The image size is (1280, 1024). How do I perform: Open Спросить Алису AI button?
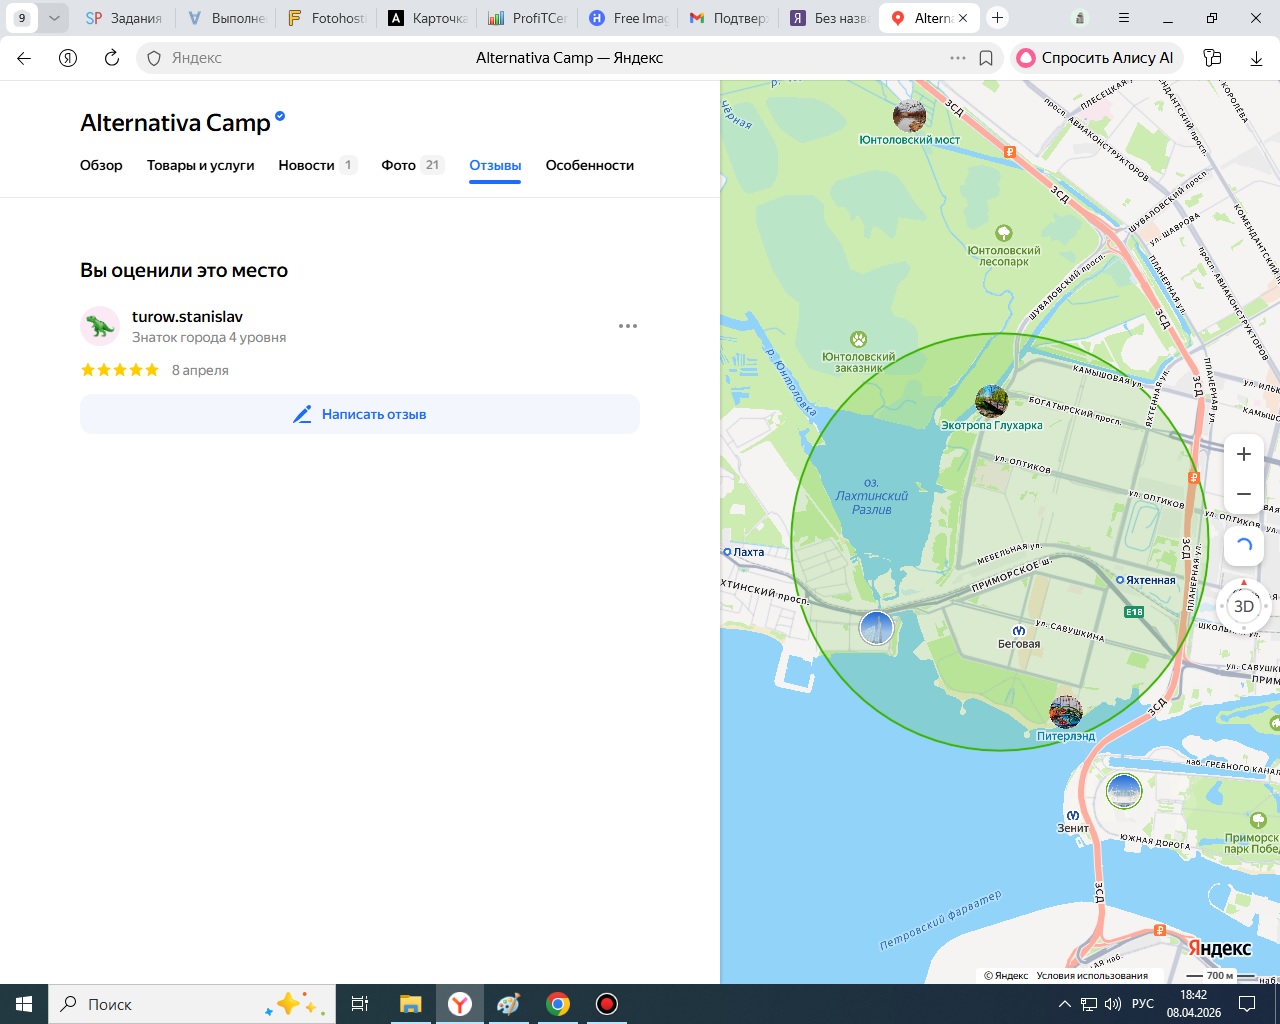point(1097,58)
